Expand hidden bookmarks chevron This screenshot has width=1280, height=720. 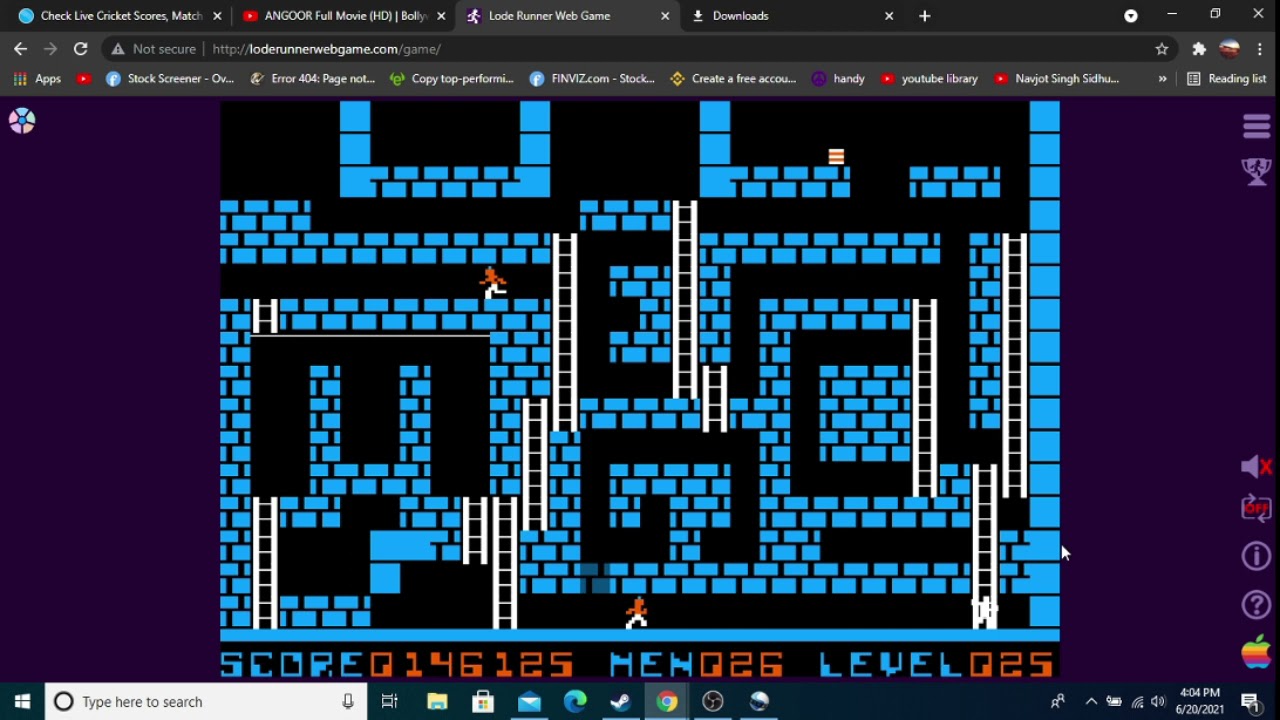pos(1162,79)
